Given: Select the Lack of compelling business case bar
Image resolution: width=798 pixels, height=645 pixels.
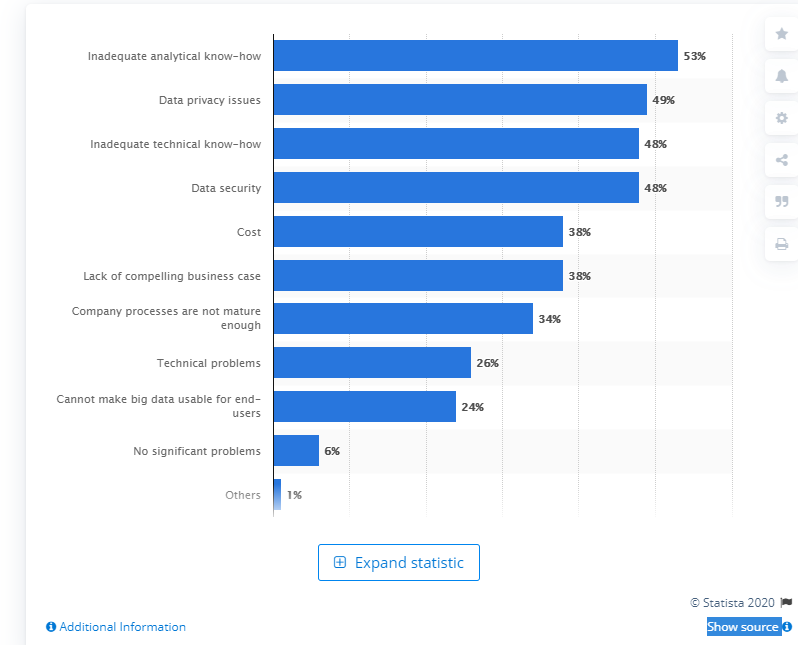Looking at the screenshot, I should [x=418, y=275].
